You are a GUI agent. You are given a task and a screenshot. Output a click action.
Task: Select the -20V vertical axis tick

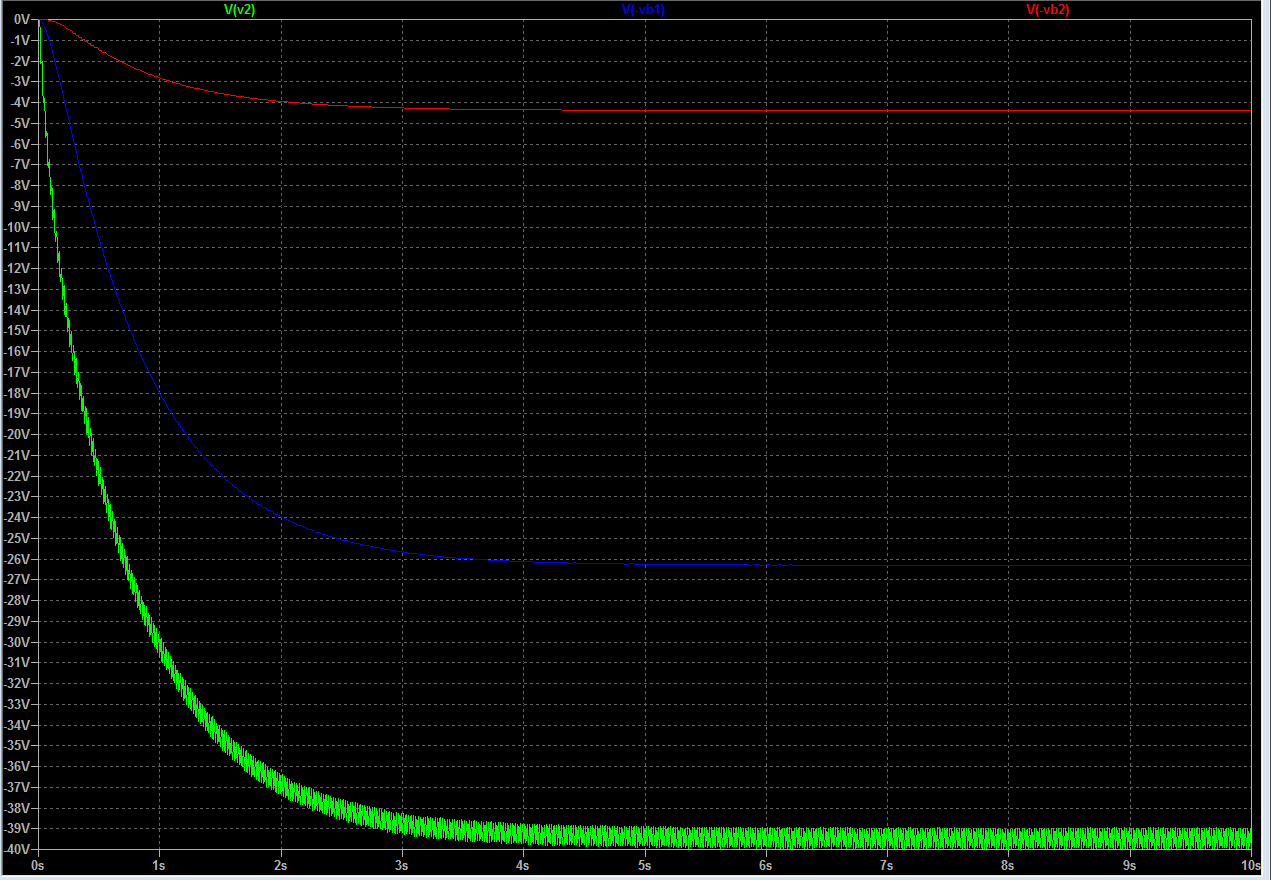click(16, 434)
